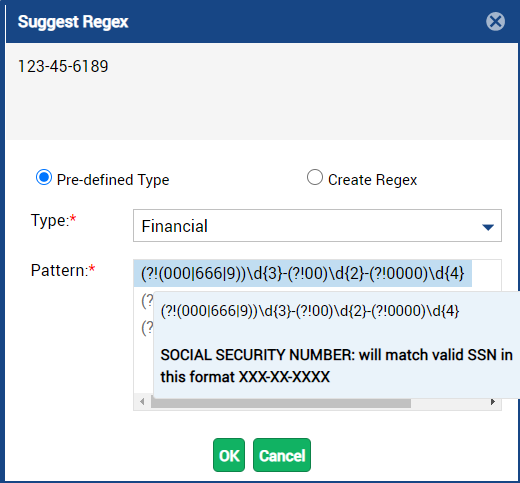This screenshot has width=520, height=483.
Task: Dismiss with the Cancel button
Action: tap(282, 455)
